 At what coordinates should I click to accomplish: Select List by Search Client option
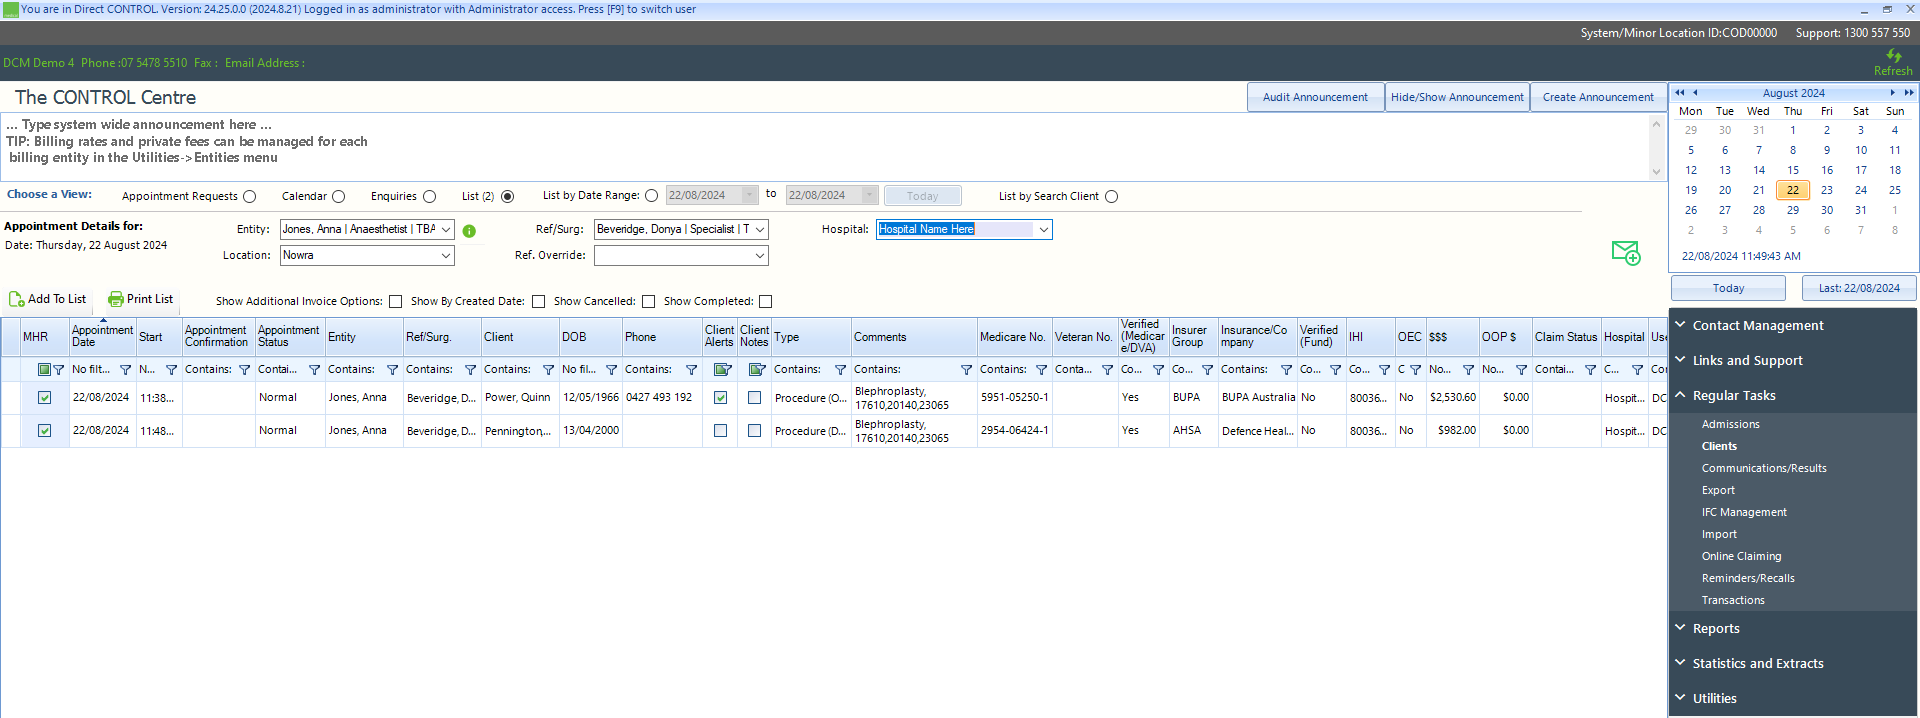(1112, 197)
